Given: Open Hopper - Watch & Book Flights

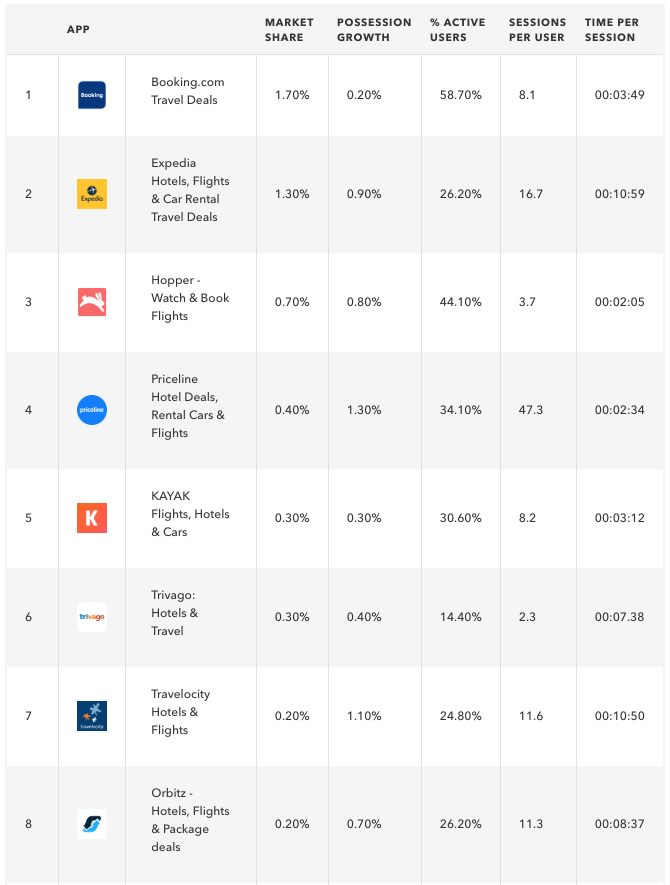Looking at the screenshot, I should pyautogui.click(x=190, y=298).
